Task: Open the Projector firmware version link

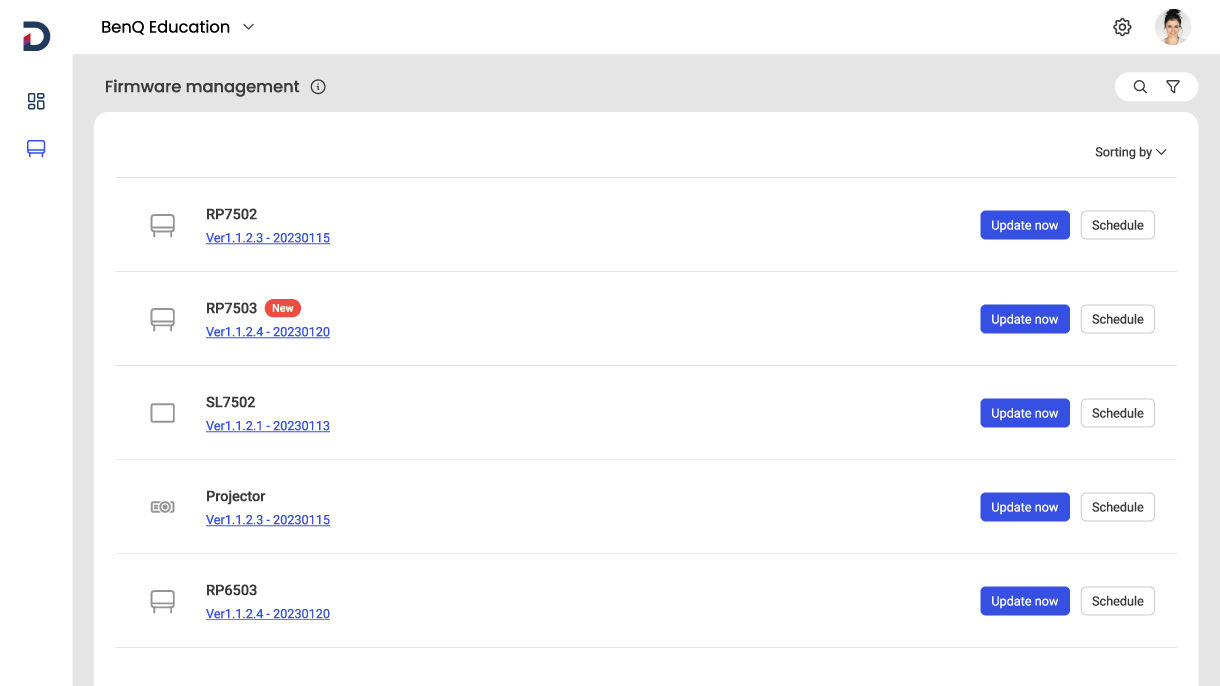Action: coord(267,520)
